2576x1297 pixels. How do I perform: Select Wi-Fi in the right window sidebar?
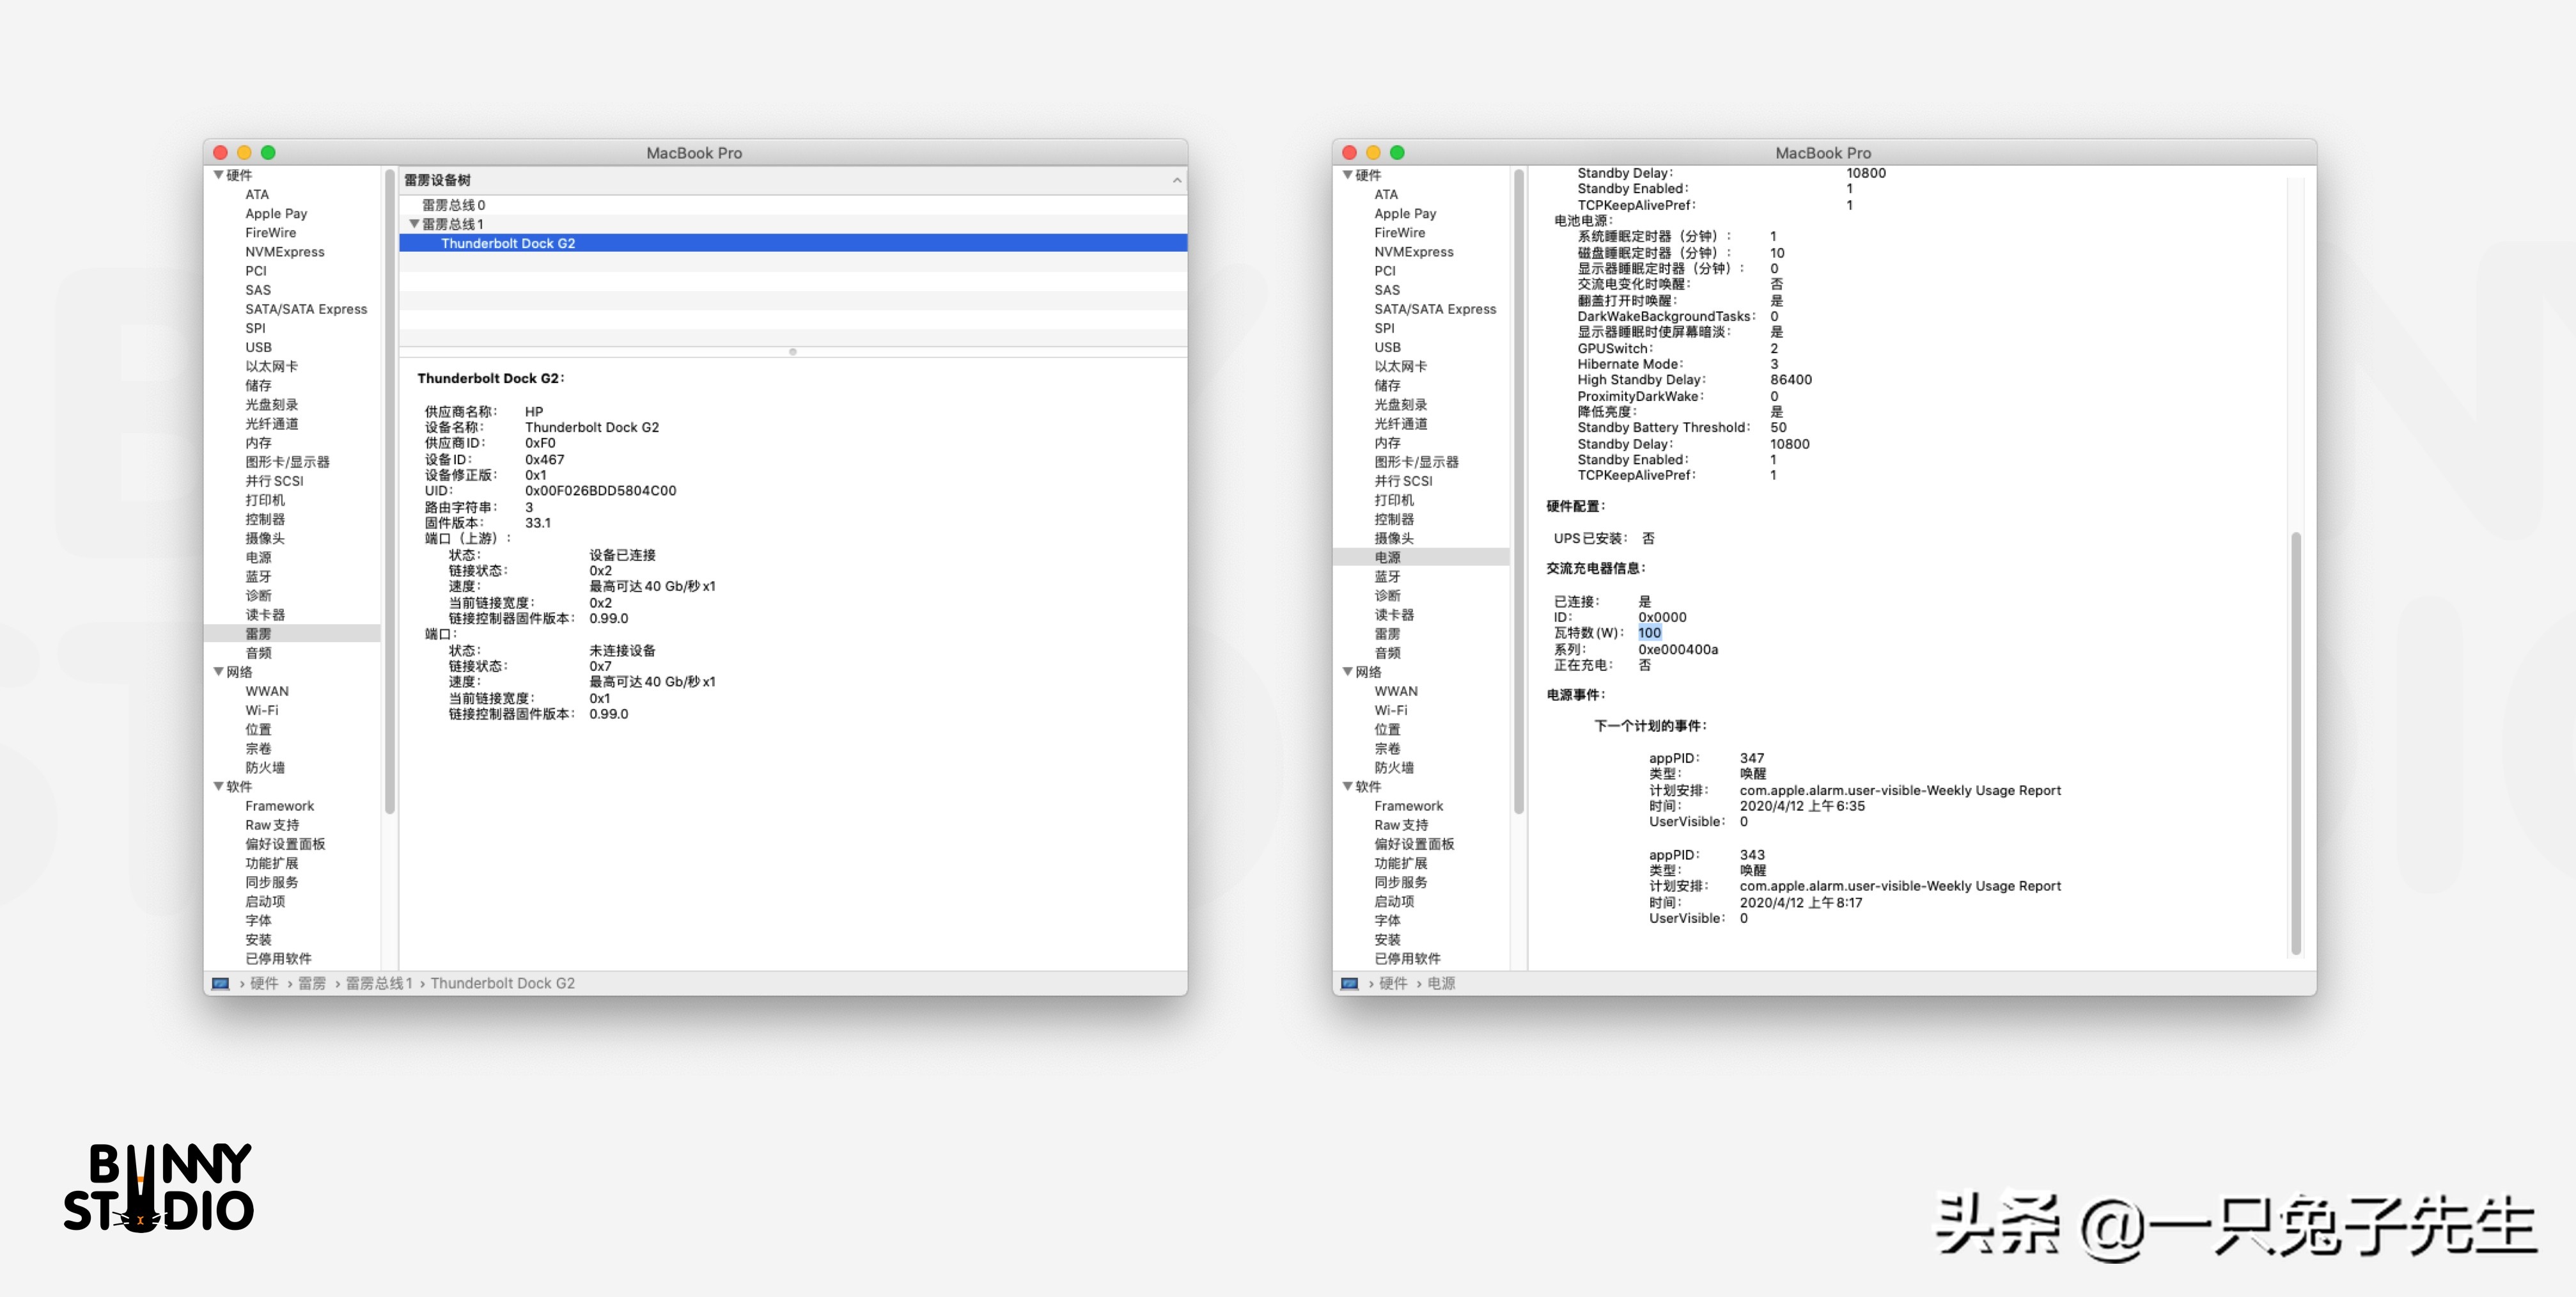[1390, 710]
